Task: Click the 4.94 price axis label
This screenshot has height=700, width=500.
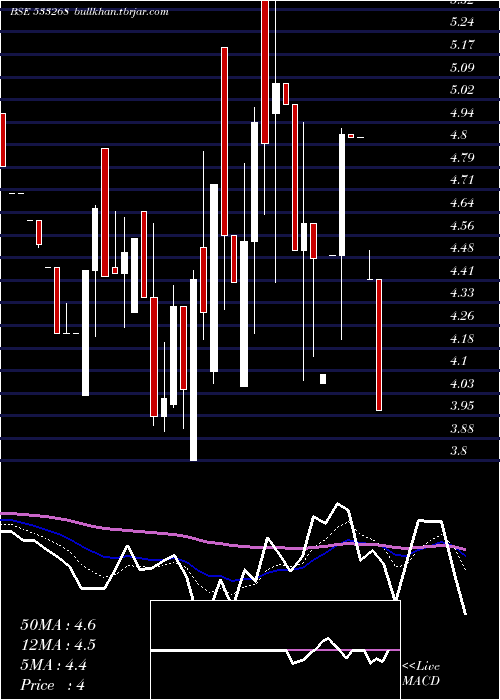Action: [462, 112]
